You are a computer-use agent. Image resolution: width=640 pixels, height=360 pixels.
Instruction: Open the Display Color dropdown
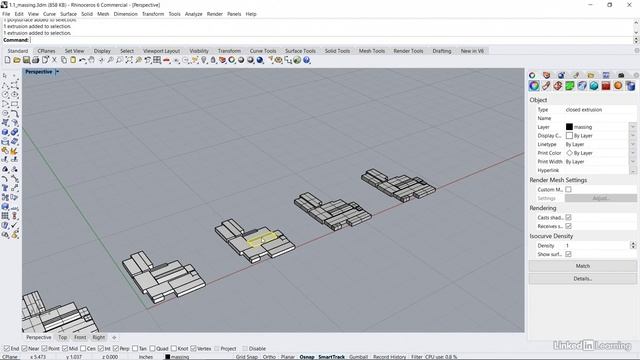tap(633, 136)
